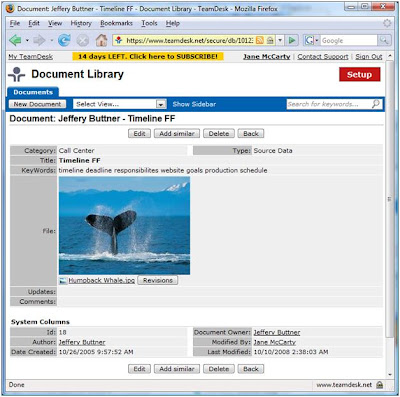Click the Firefox Forward arrow icon
This screenshot has width=400, height=397.
[x=39, y=41]
